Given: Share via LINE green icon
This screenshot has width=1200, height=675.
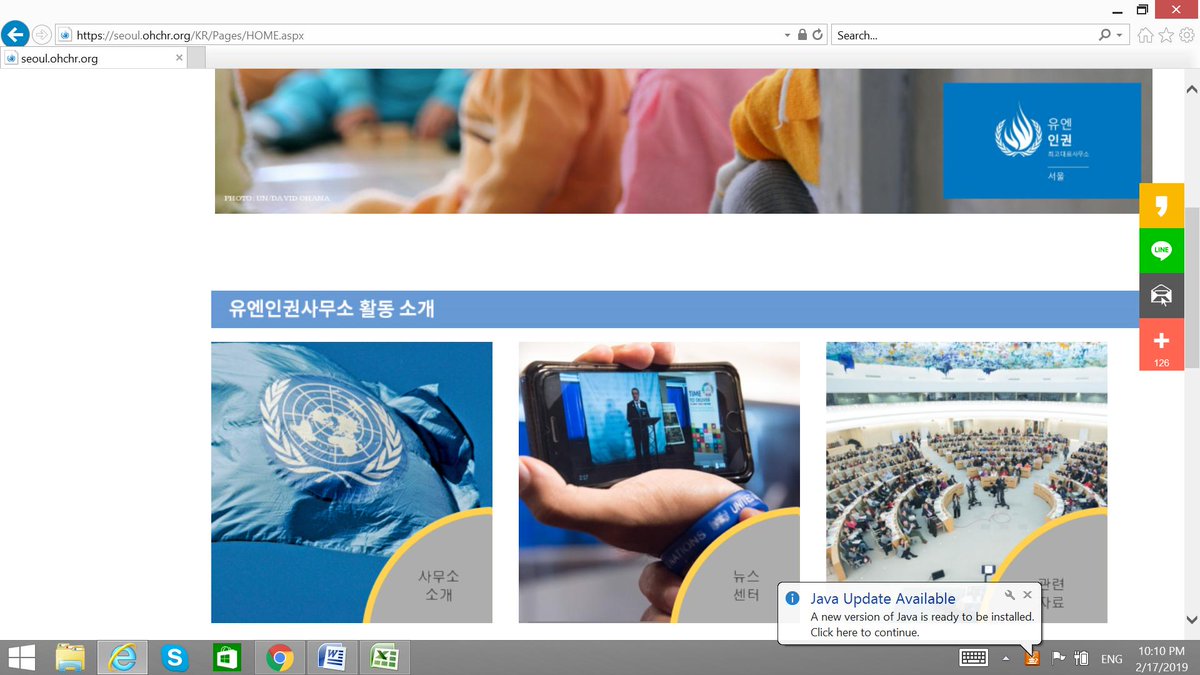Looking at the screenshot, I should tap(1161, 251).
